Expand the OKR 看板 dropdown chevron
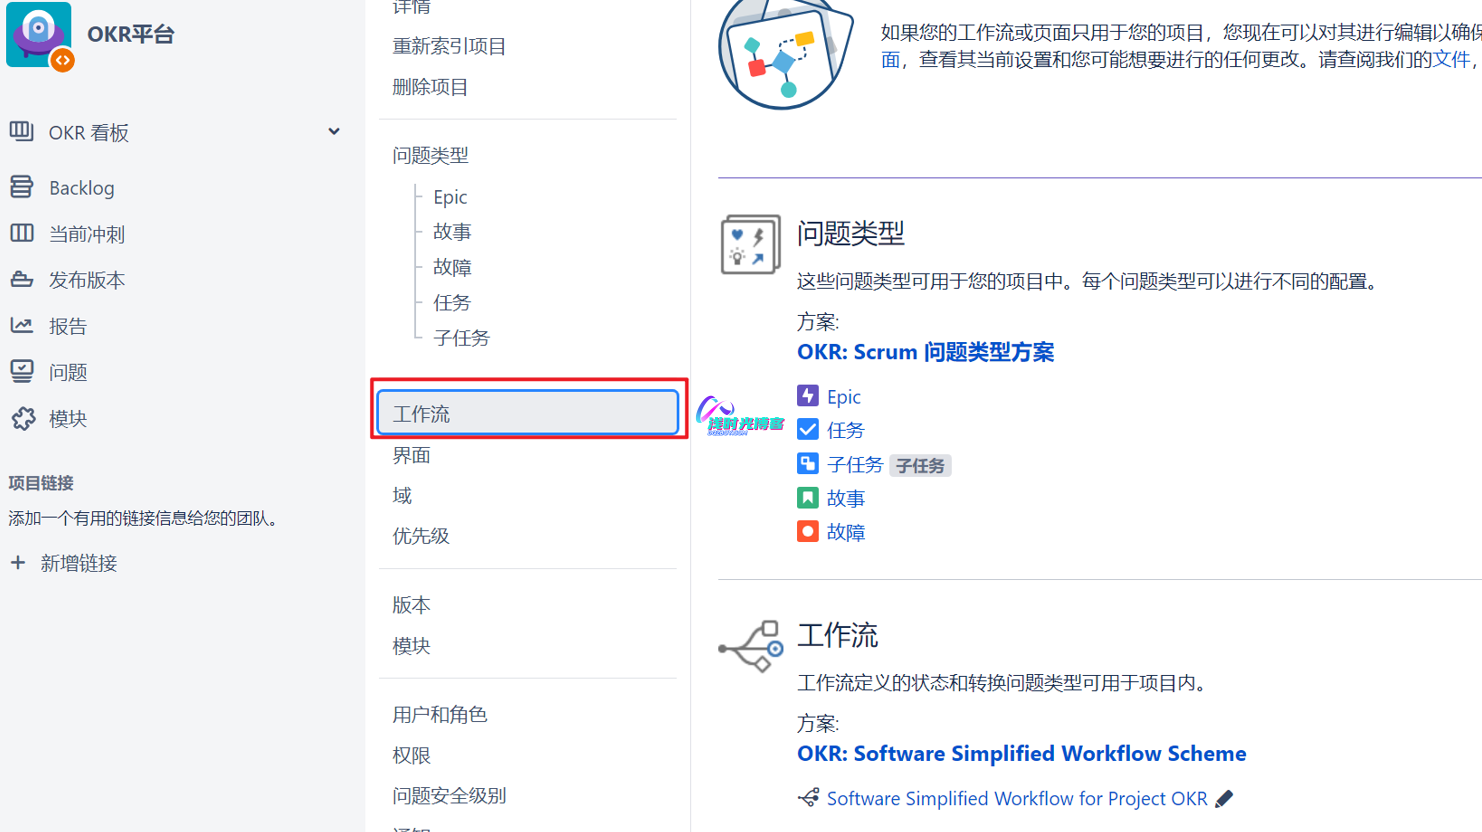Screen dimensions: 1482x832 point(334,132)
